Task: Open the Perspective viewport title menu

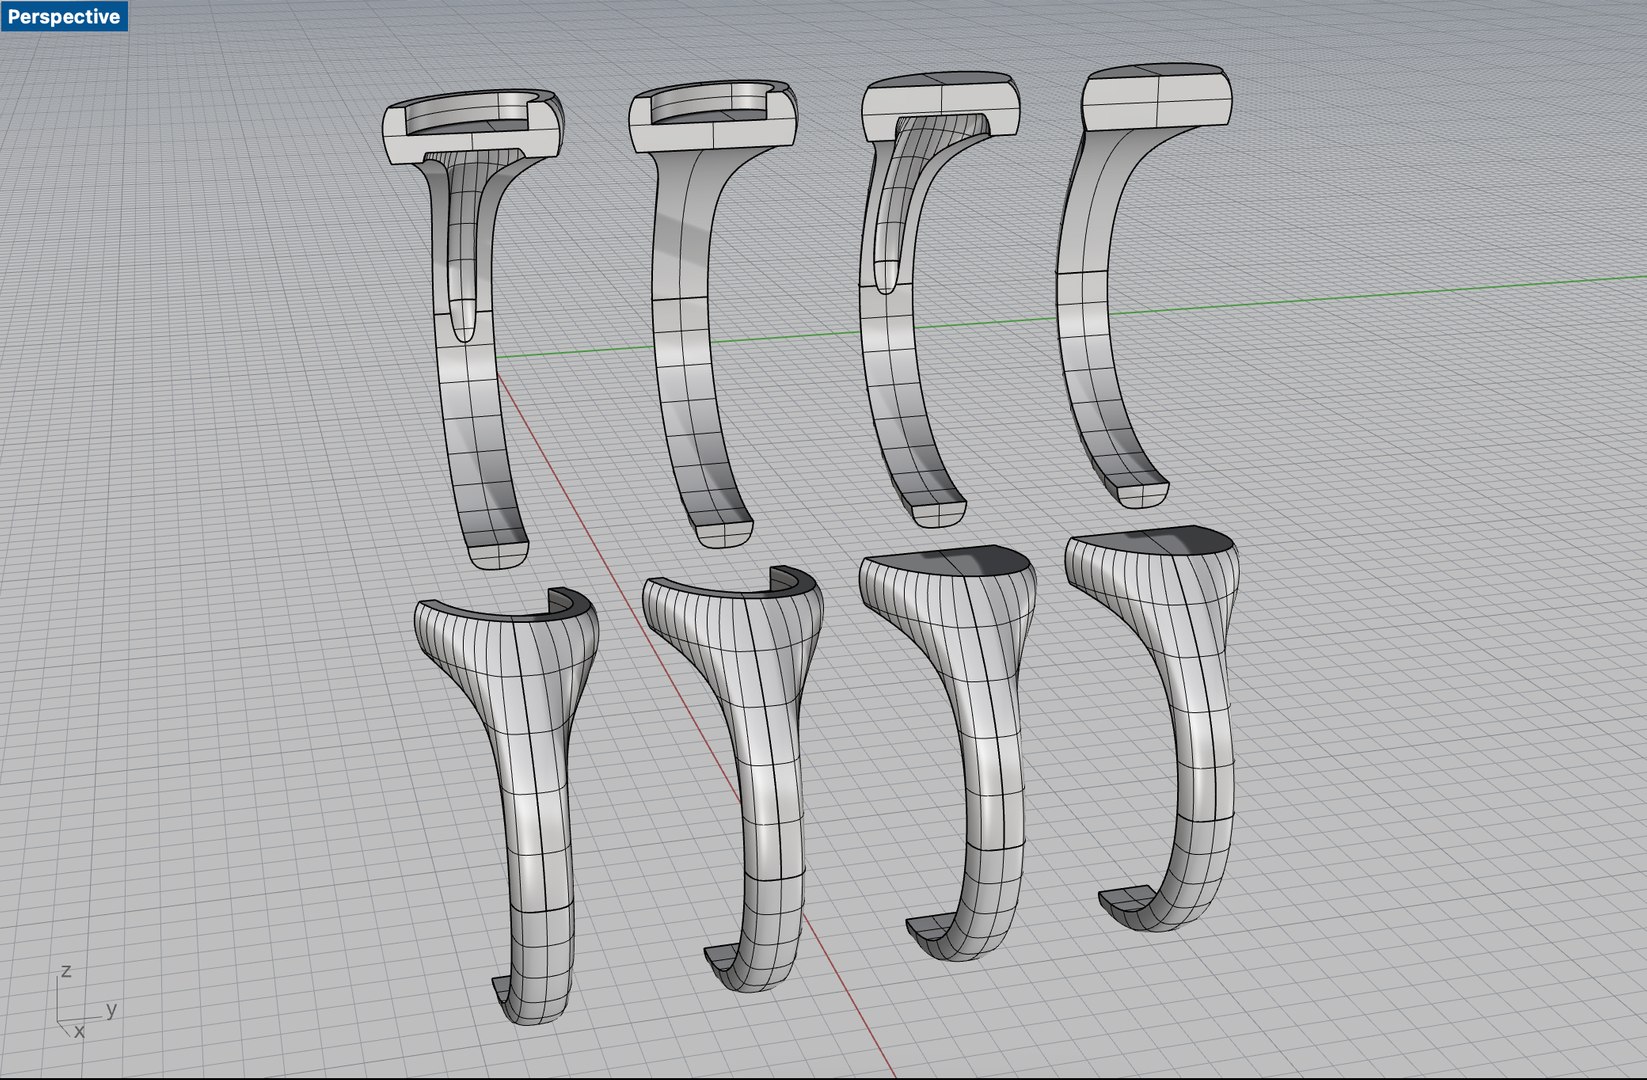Action: (64, 16)
